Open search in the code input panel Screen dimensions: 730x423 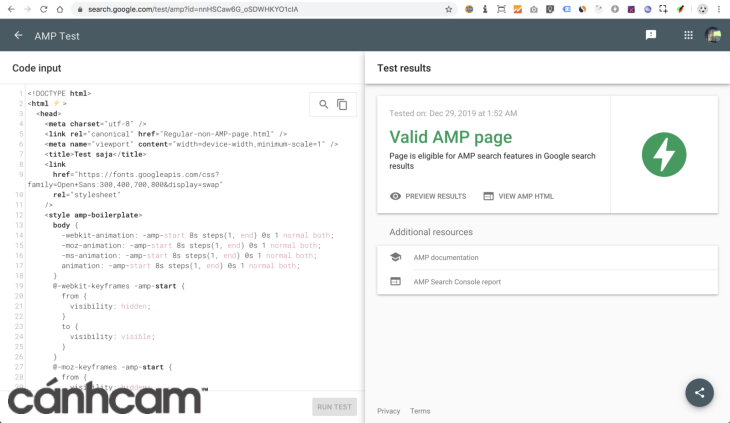click(x=323, y=104)
